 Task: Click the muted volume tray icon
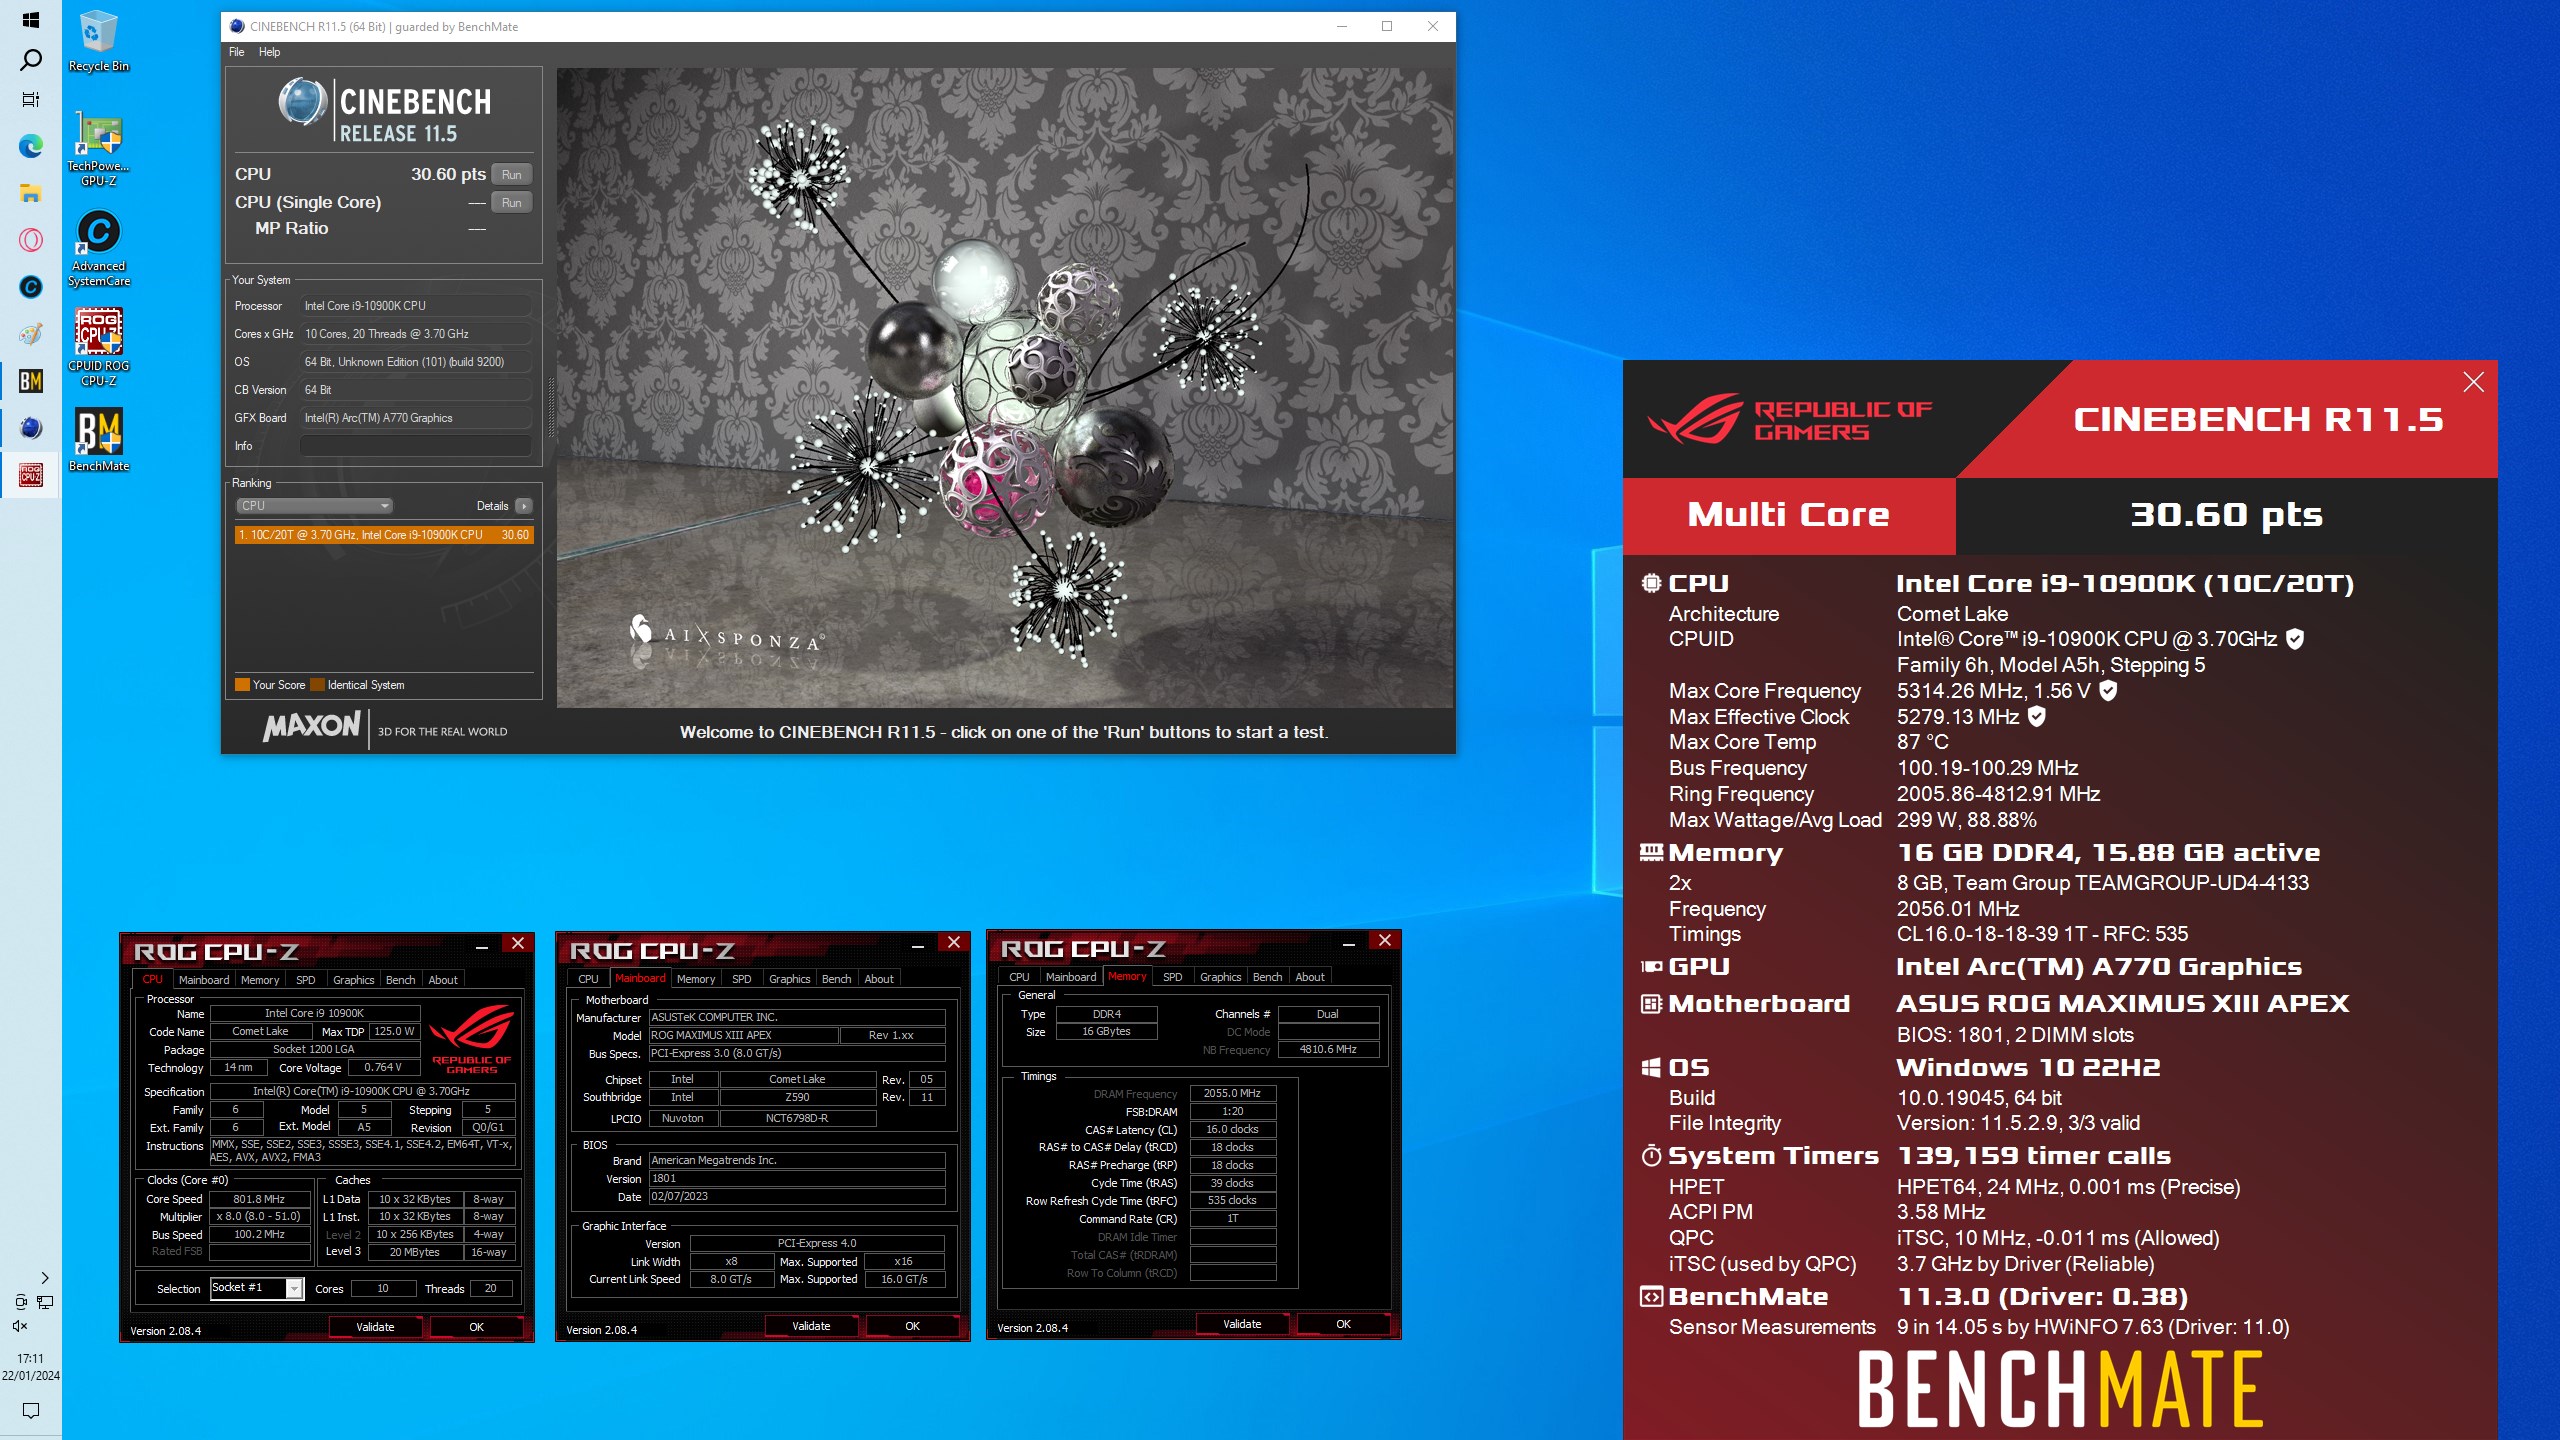point(20,1327)
